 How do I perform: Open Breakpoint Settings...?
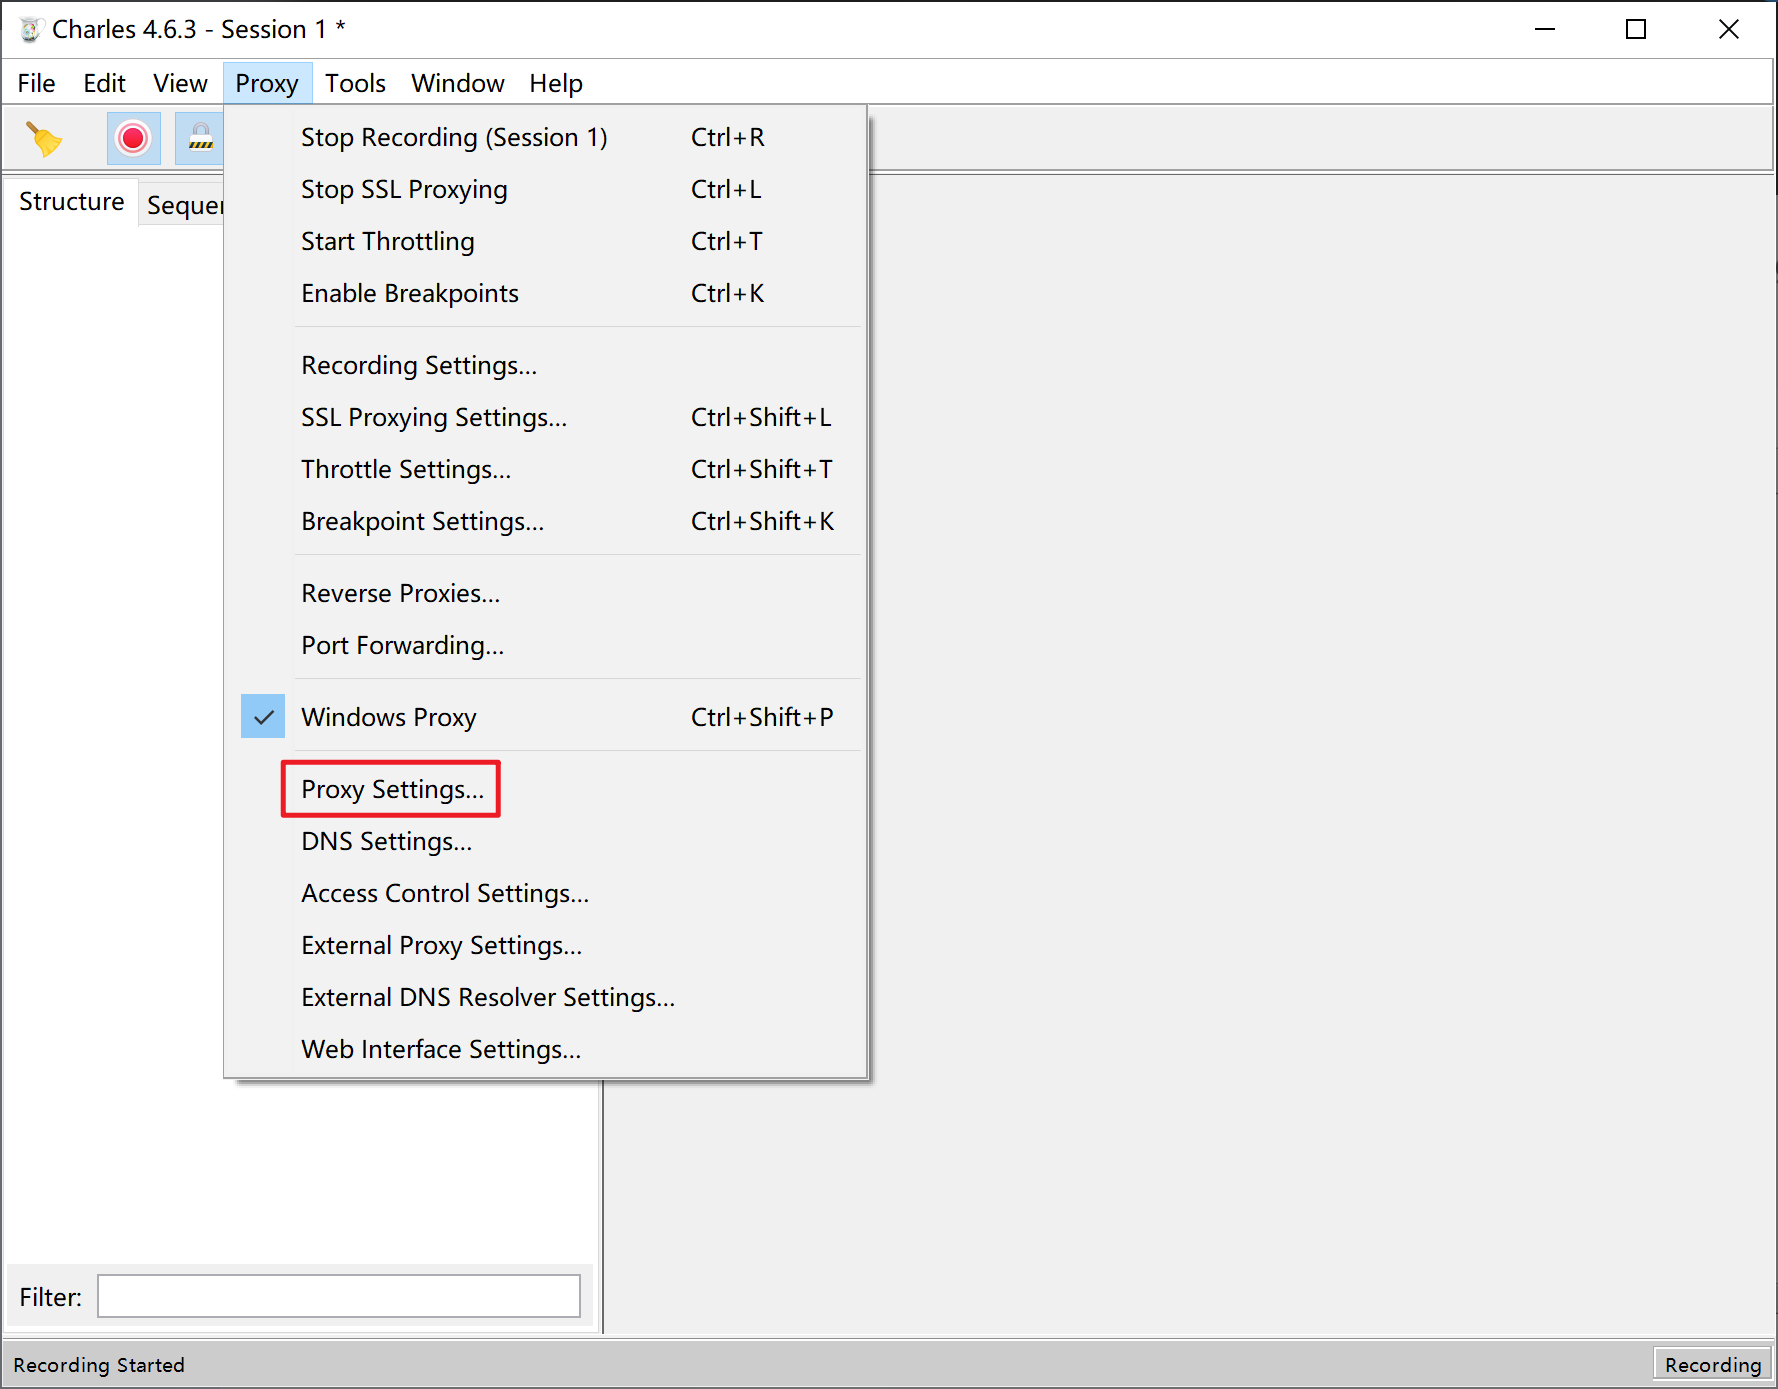(545, 521)
